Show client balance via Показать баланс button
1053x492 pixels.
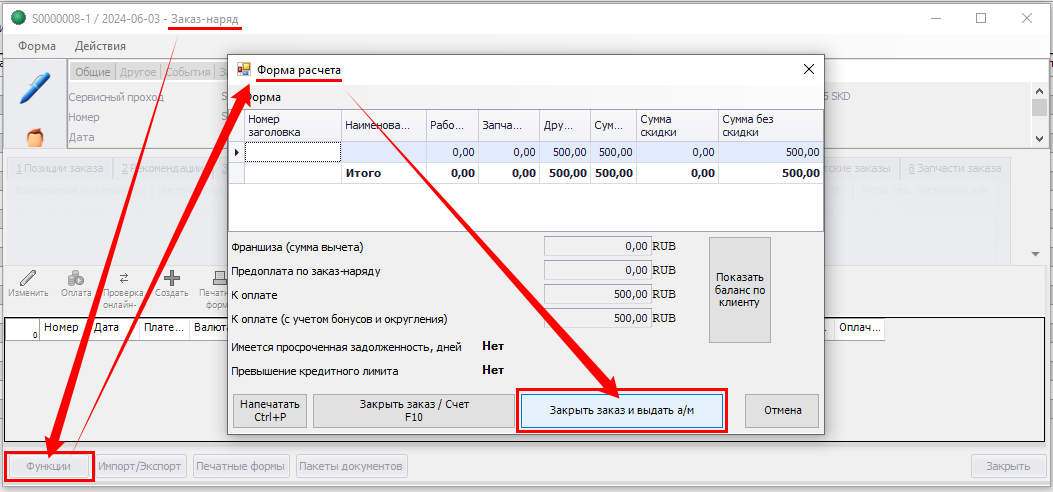pos(740,289)
